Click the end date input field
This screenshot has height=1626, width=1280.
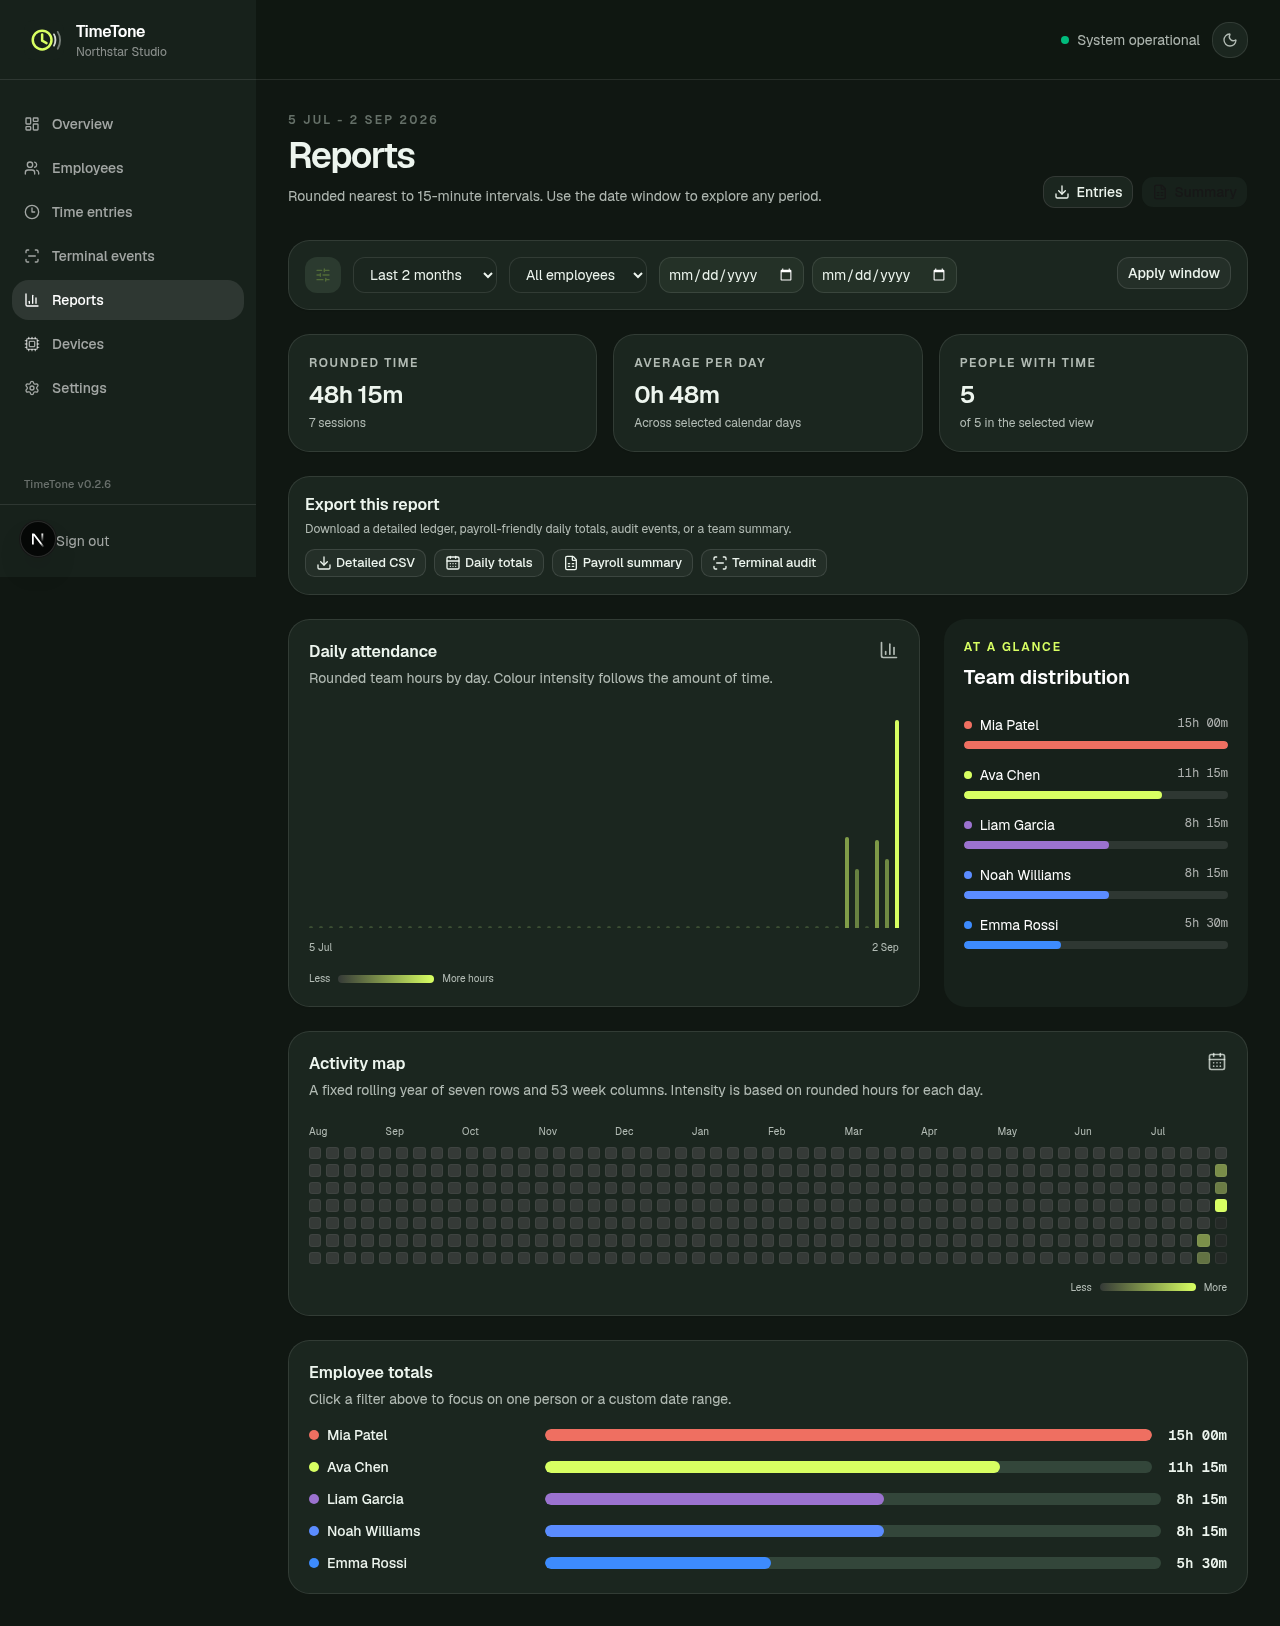884,275
